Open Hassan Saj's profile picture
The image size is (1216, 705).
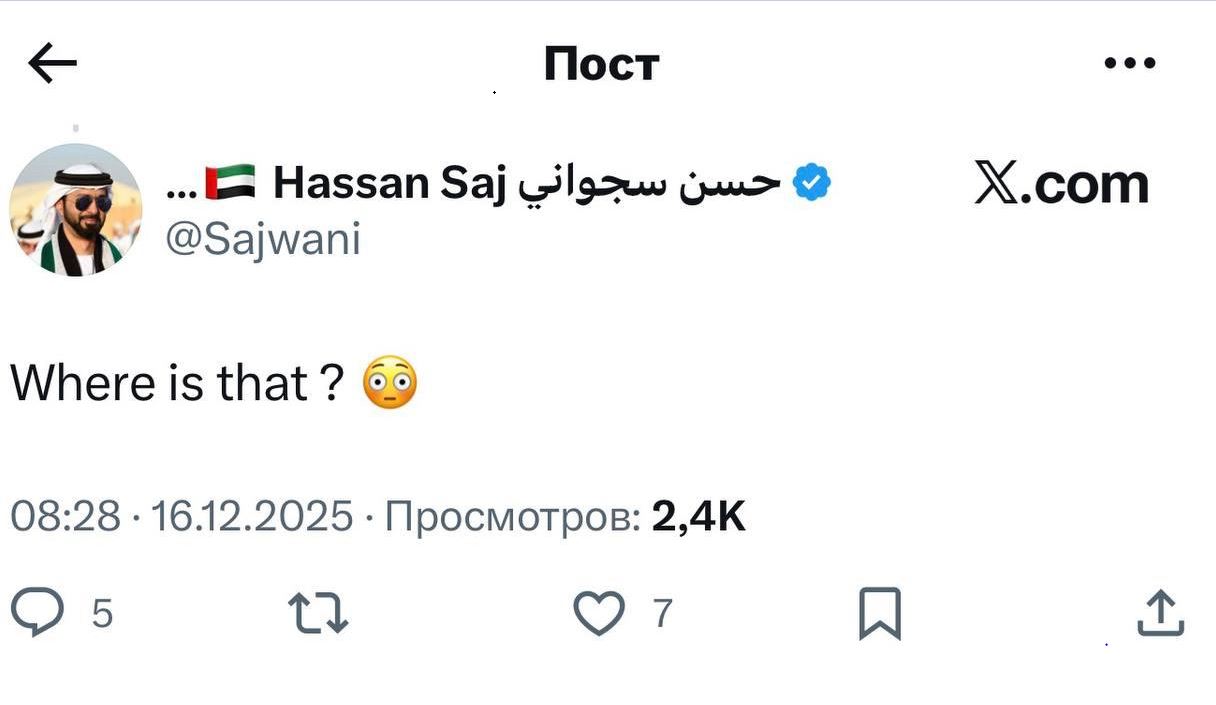pos(76,210)
